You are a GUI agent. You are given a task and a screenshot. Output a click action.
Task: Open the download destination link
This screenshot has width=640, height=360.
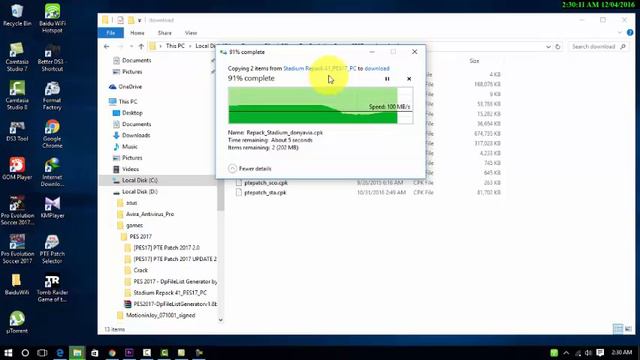[x=377, y=69]
